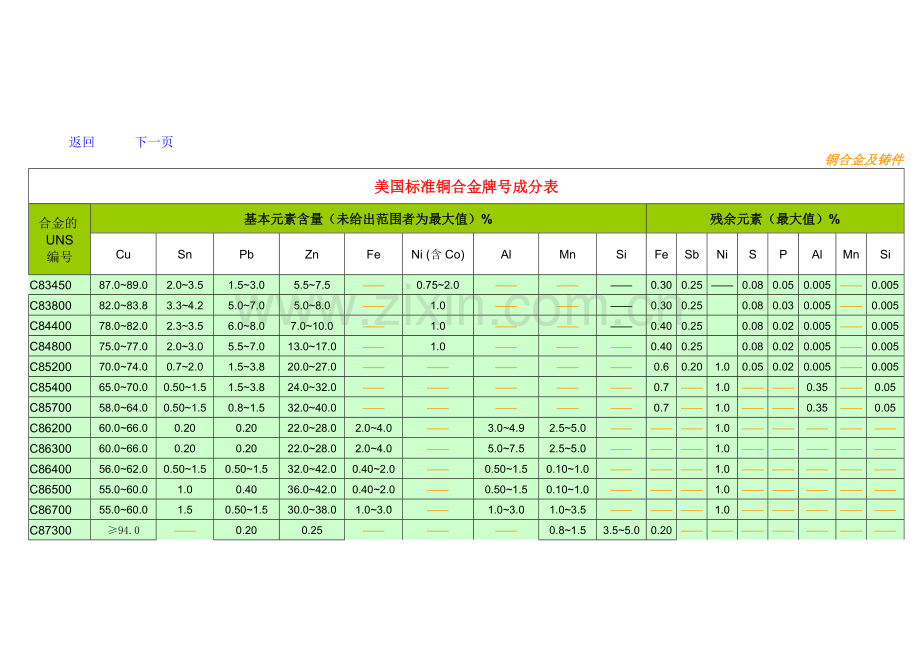920x651 pixels.
Task: Select alloy row C83450
Action: point(50,285)
